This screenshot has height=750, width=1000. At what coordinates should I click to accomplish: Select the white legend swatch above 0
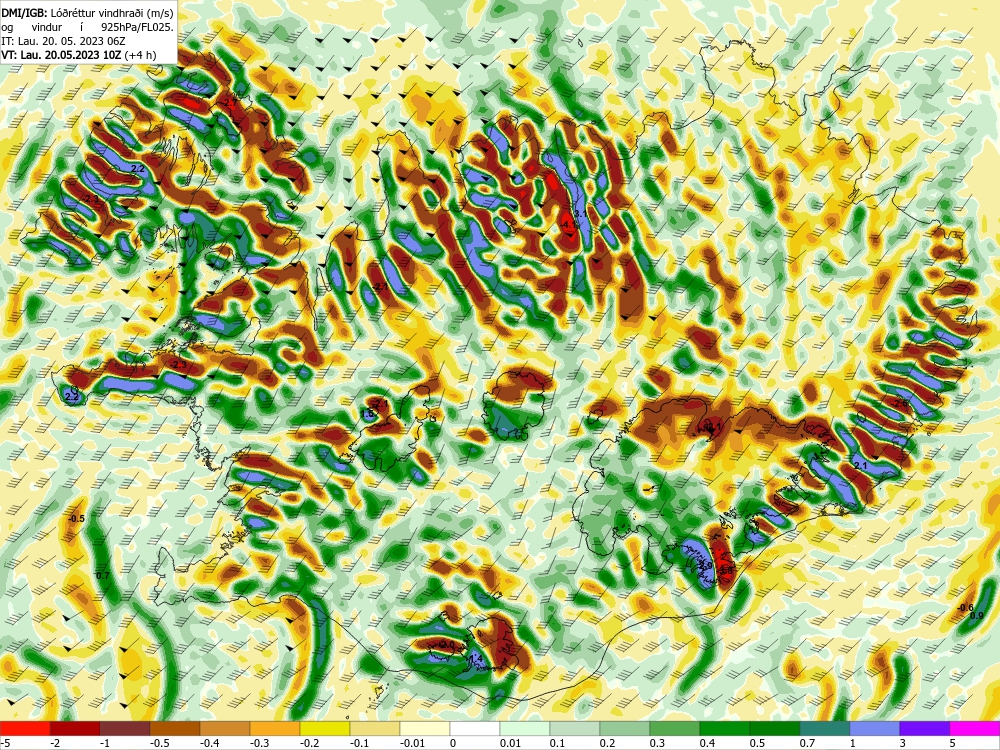(x=475, y=728)
